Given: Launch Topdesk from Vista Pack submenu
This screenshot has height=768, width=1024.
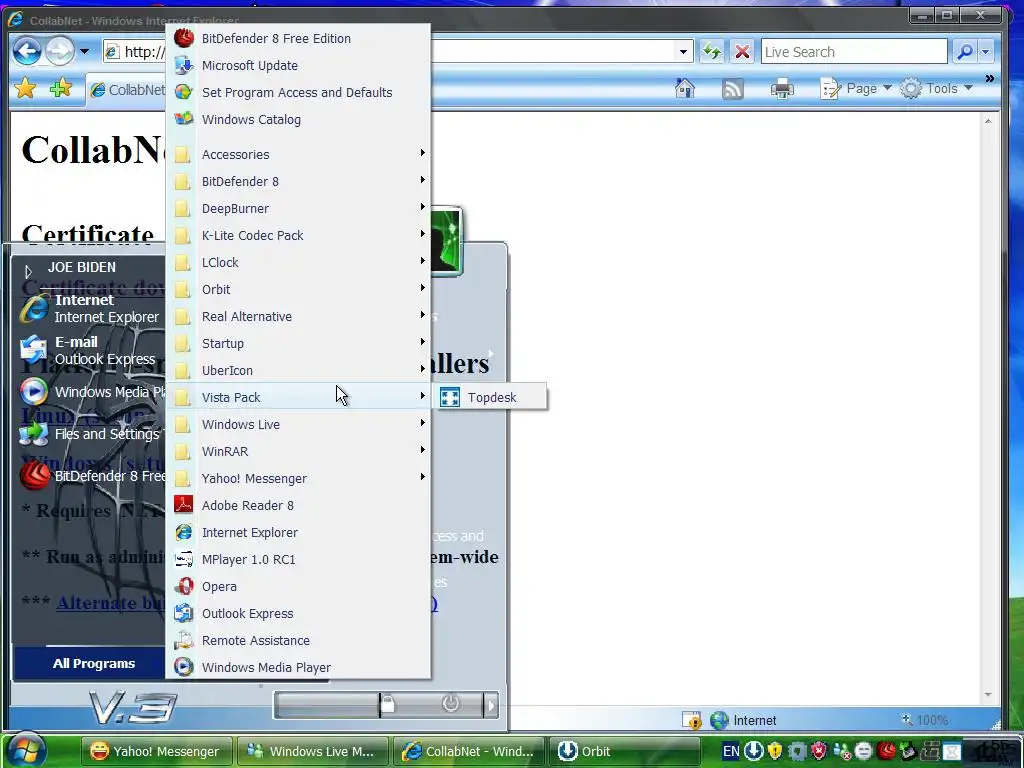Looking at the screenshot, I should (490, 398).
